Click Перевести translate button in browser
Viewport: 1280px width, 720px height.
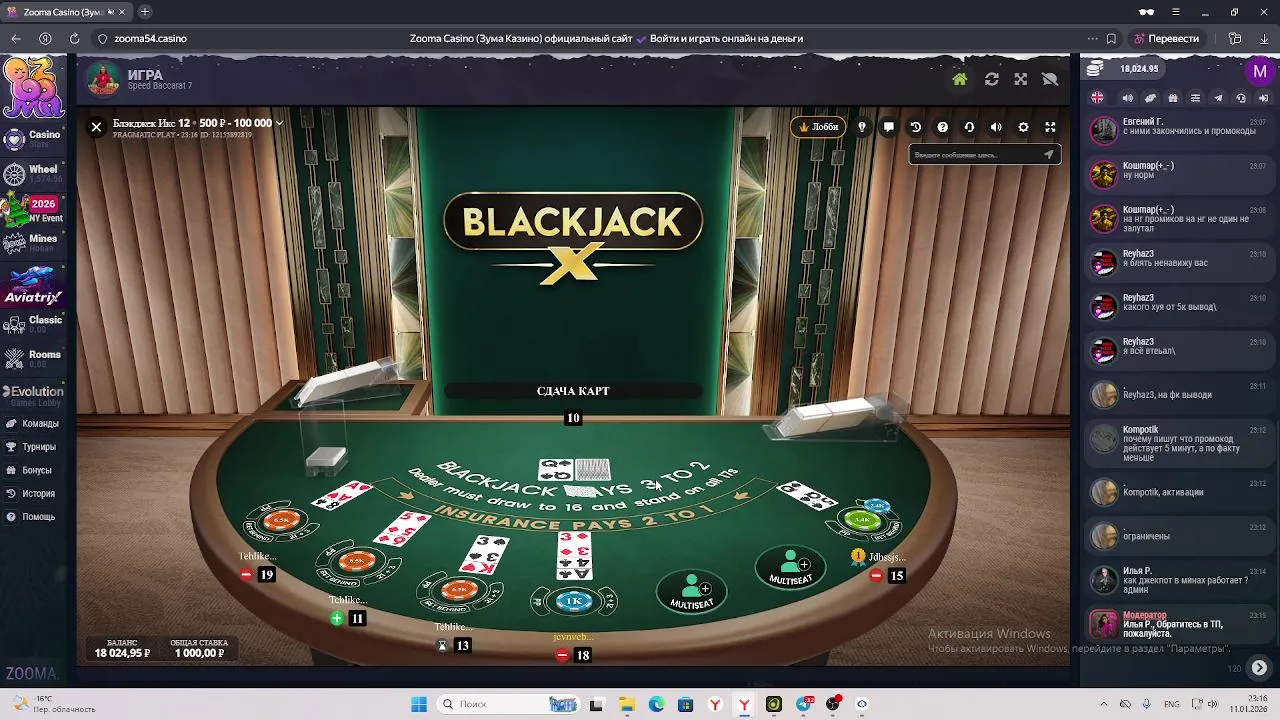(1166, 39)
